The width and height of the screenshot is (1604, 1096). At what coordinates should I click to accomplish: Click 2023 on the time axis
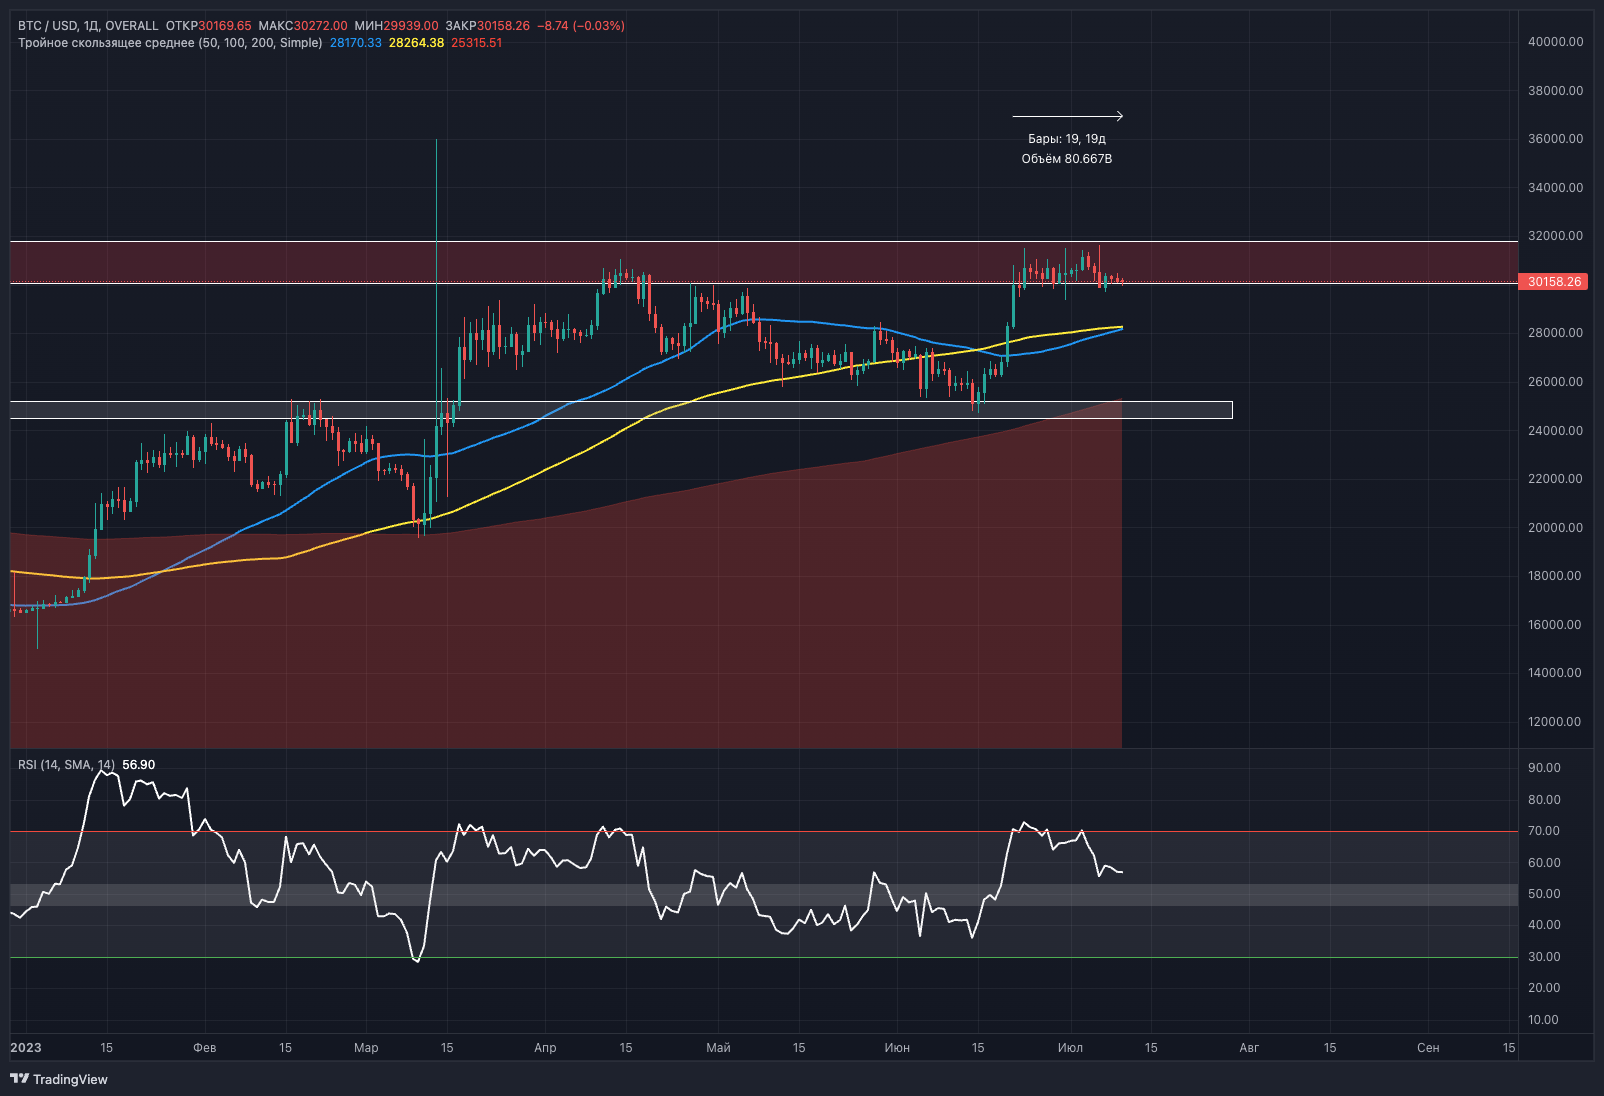[x=26, y=1048]
